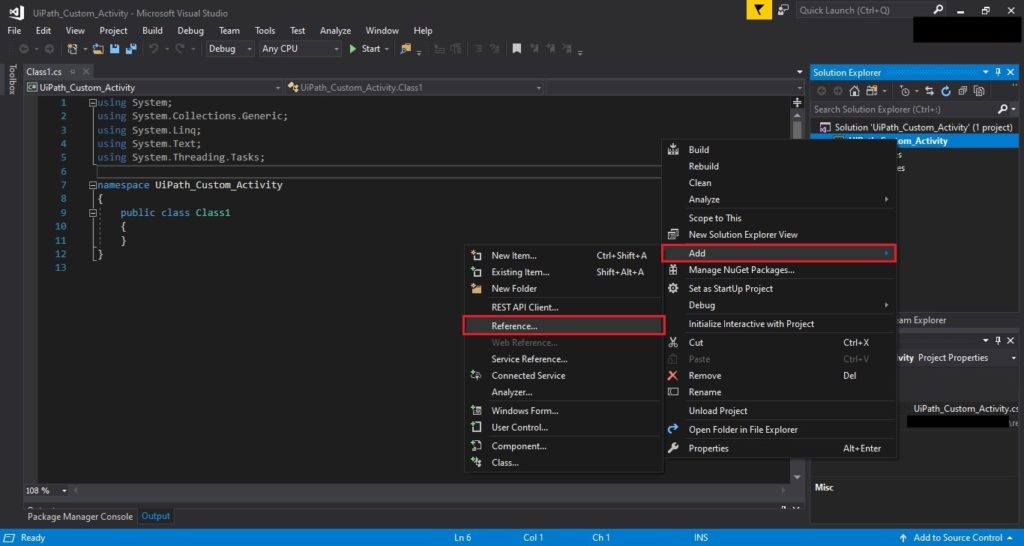Click Rebuild in the project context menu
This screenshot has width=1024, height=546.
tap(780, 166)
